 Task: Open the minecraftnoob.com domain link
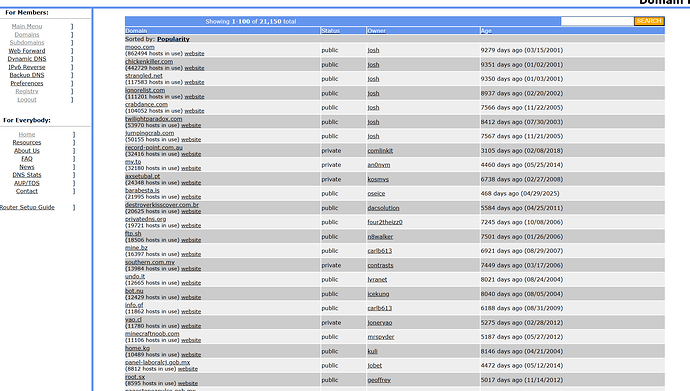tap(152, 334)
